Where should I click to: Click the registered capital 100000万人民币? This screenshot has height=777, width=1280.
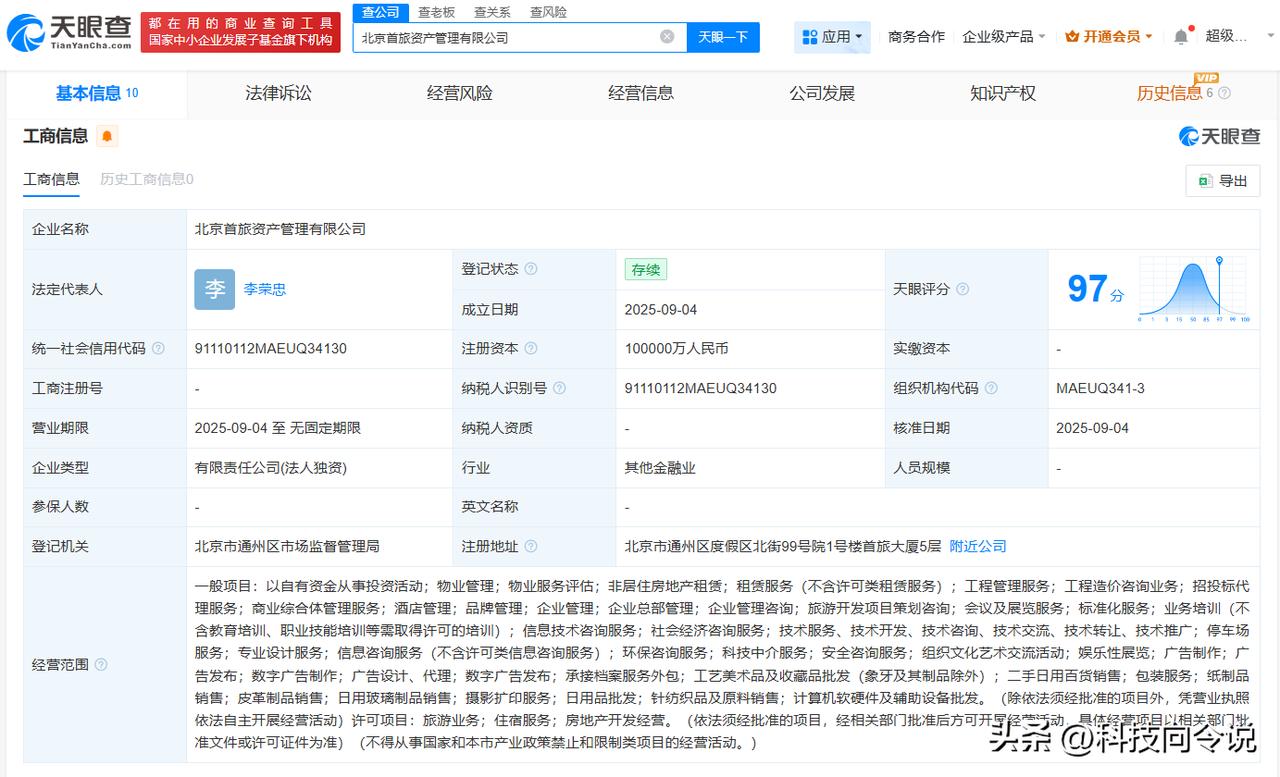[677, 349]
